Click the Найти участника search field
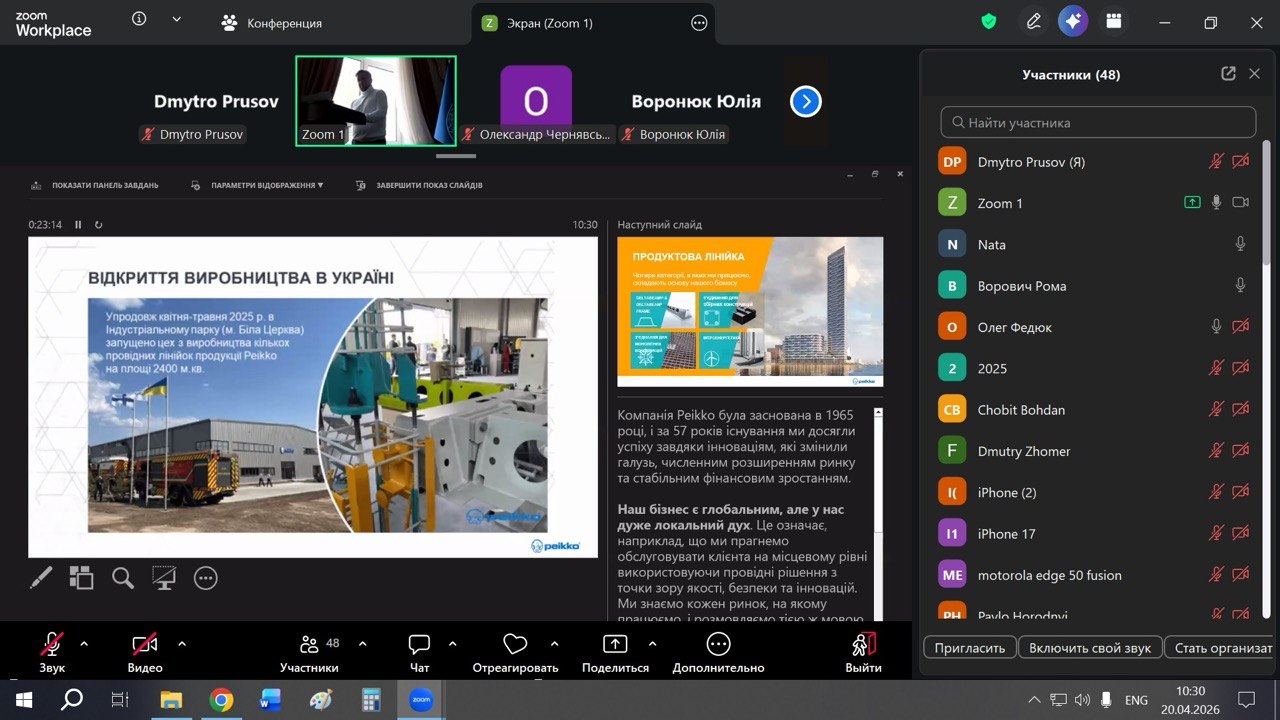 point(1098,123)
